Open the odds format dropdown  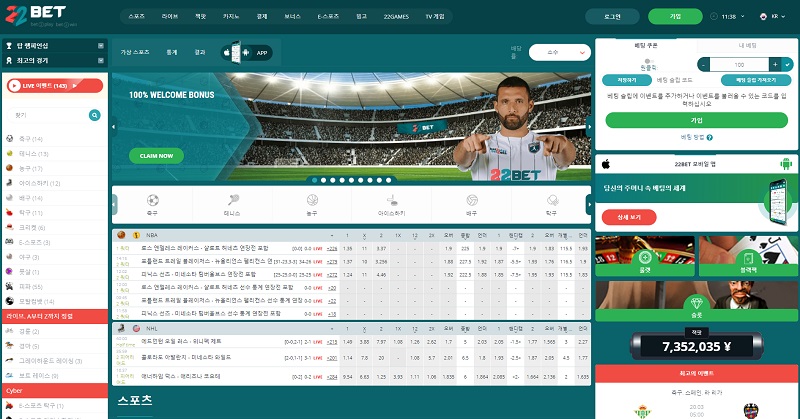pyautogui.click(x=560, y=53)
